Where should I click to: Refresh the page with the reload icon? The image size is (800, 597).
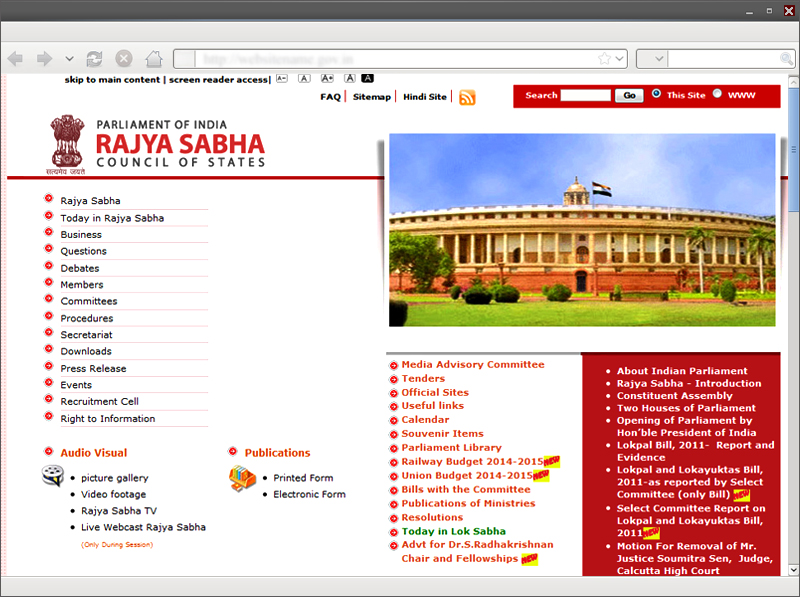[x=94, y=58]
